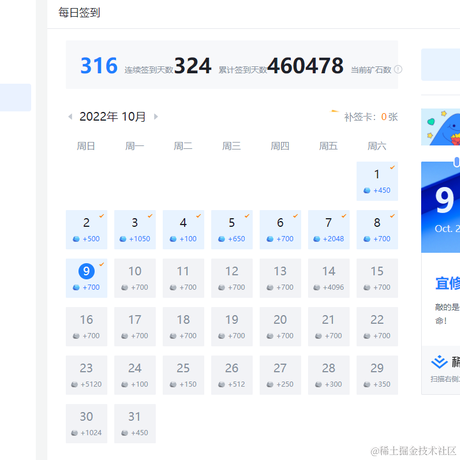
Task: Click day 17 calendar cell
Action: [x=135, y=327]
